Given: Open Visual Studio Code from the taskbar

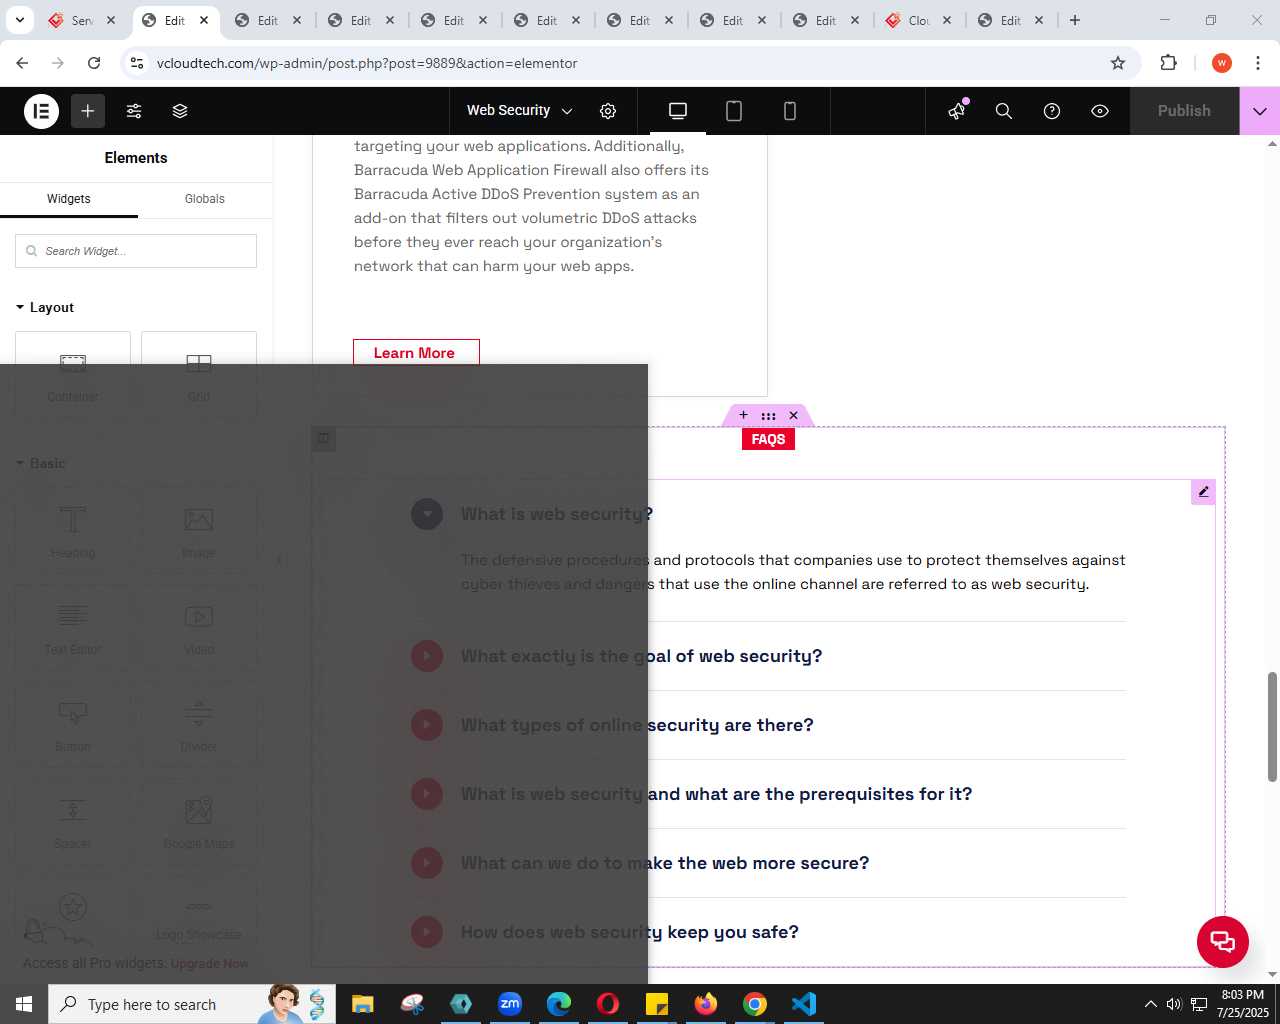Looking at the screenshot, I should tap(804, 1004).
